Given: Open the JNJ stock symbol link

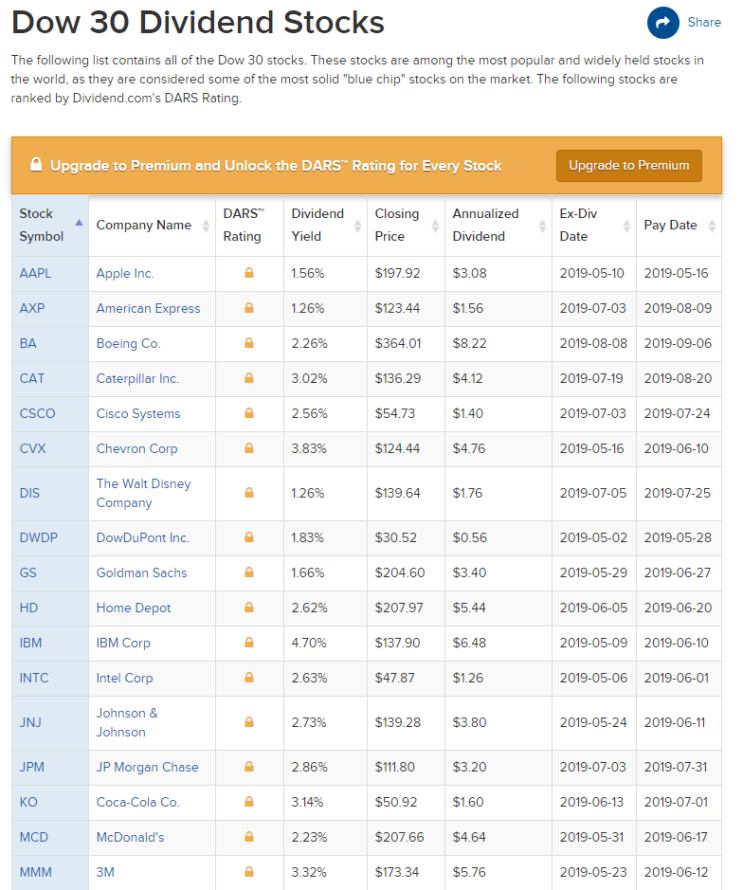Looking at the screenshot, I should point(31,722).
